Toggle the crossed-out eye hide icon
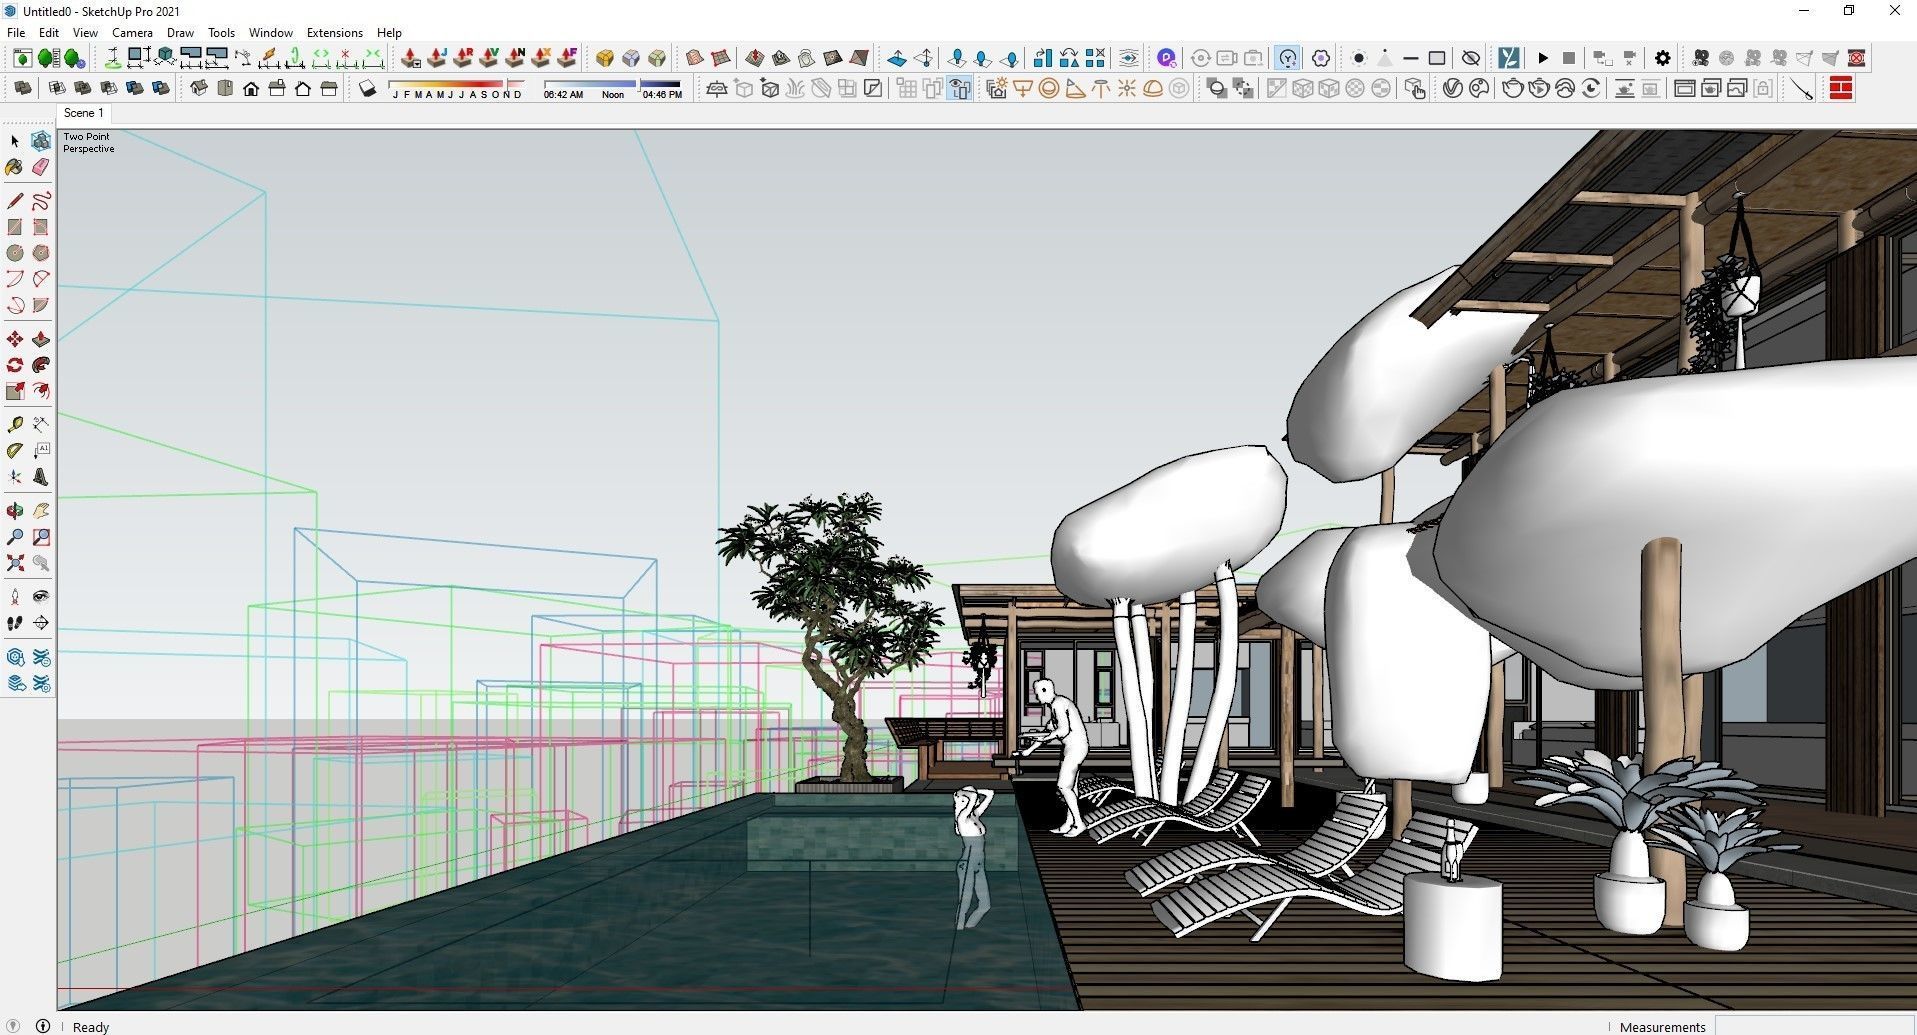The height and width of the screenshot is (1035, 1917). (1471, 58)
